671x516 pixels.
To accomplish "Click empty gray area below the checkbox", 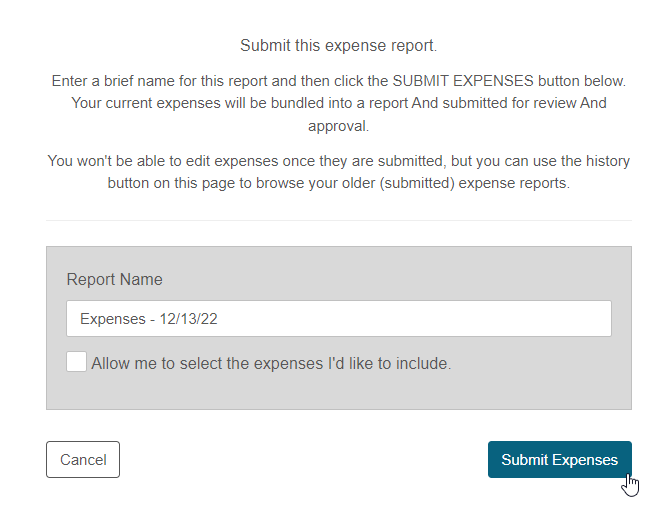I will pos(338,392).
